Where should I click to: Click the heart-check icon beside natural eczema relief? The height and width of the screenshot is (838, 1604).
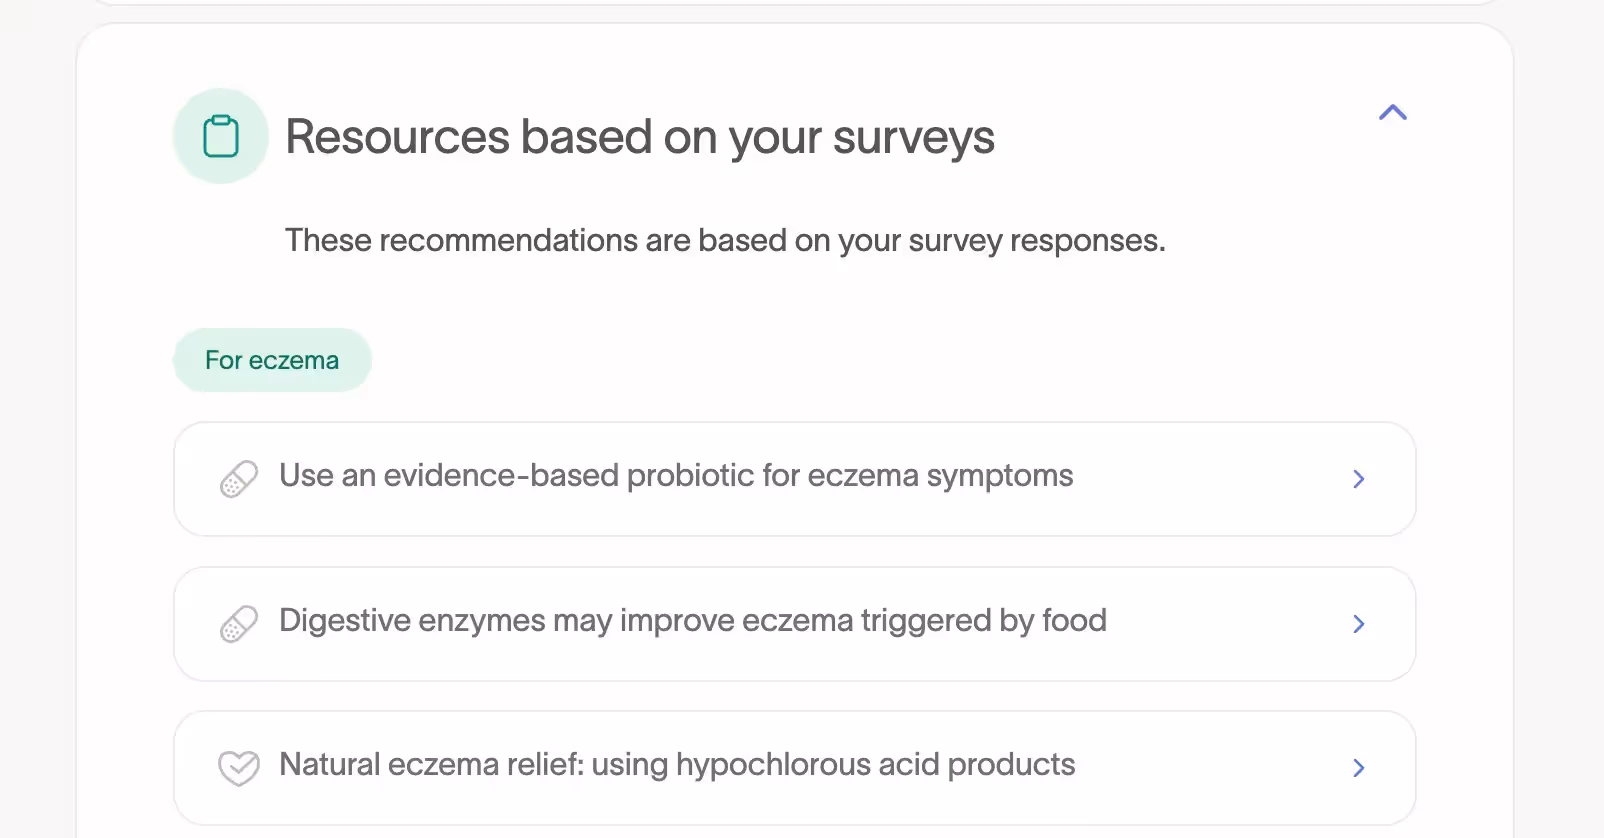[x=238, y=768]
